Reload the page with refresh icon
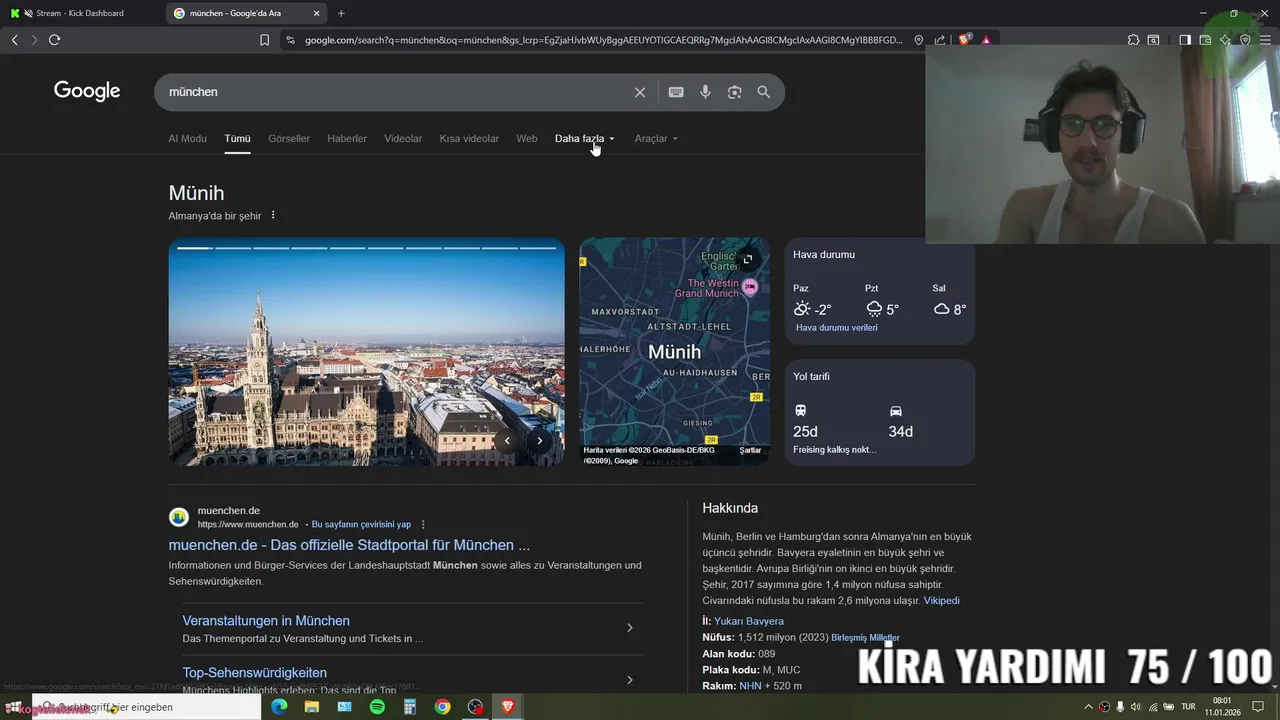1280x720 pixels. point(54,40)
